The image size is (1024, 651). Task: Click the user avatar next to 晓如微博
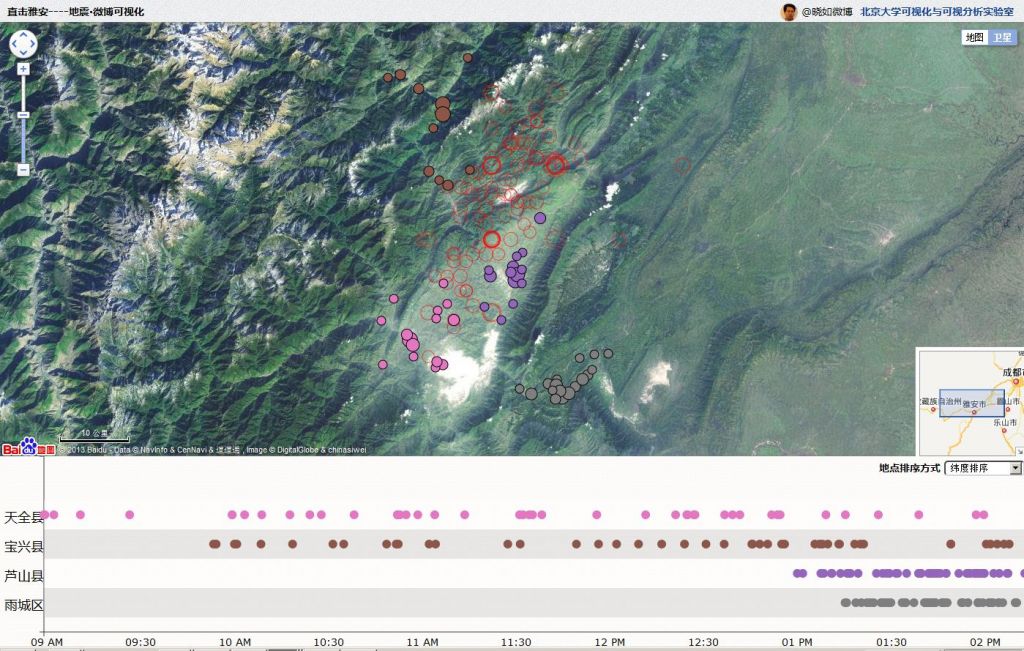pos(789,12)
